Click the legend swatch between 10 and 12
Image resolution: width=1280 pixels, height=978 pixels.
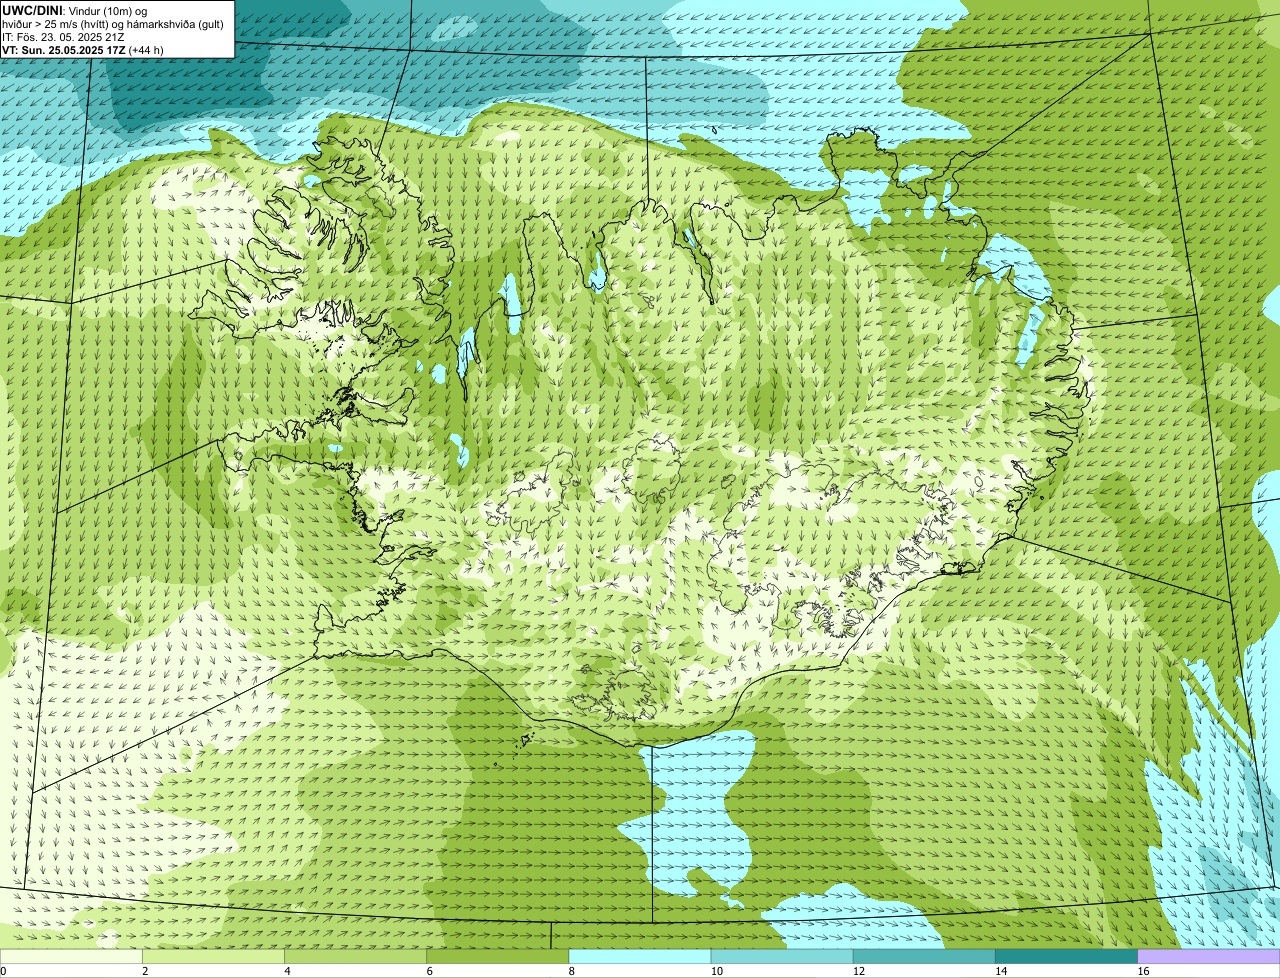pos(782,957)
